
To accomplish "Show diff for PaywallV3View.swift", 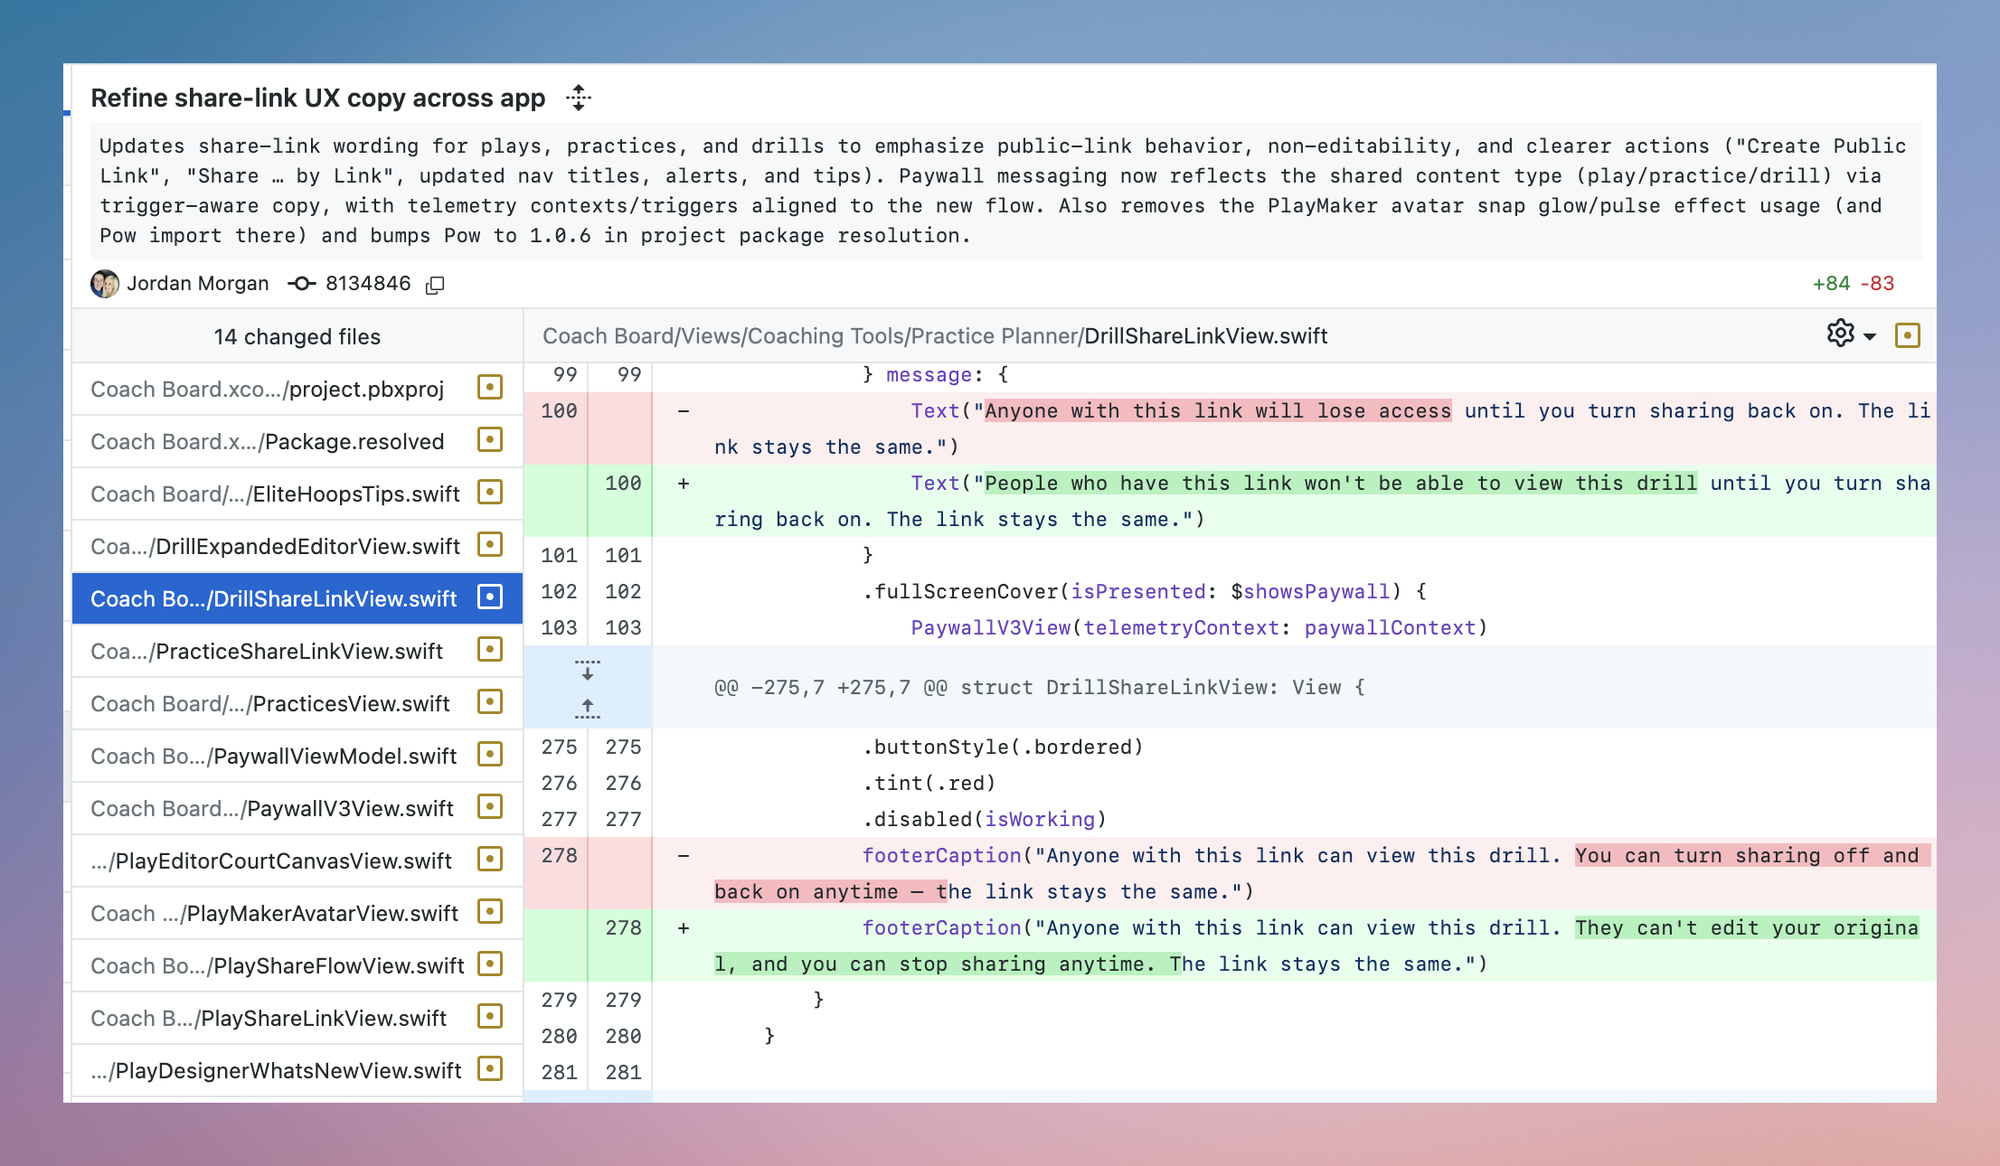I will tap(297, 808).
